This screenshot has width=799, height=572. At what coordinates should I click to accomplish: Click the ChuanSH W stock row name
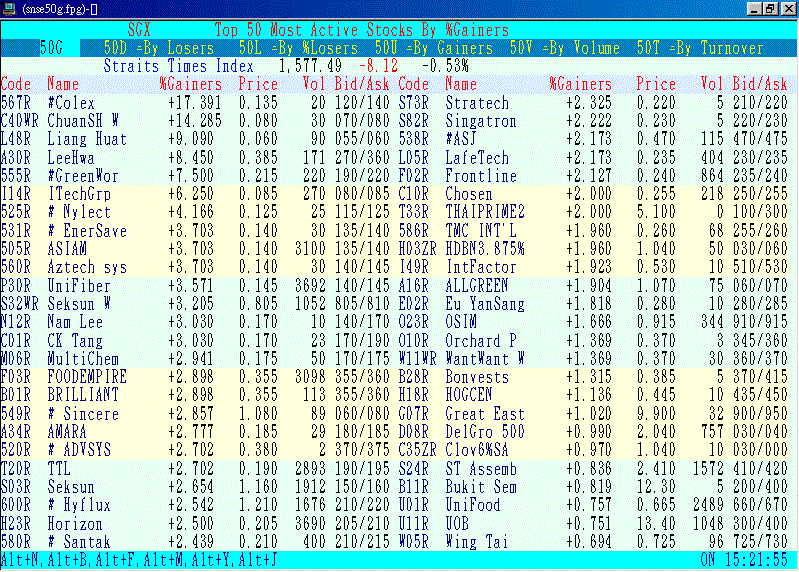[x=83, y=121]
